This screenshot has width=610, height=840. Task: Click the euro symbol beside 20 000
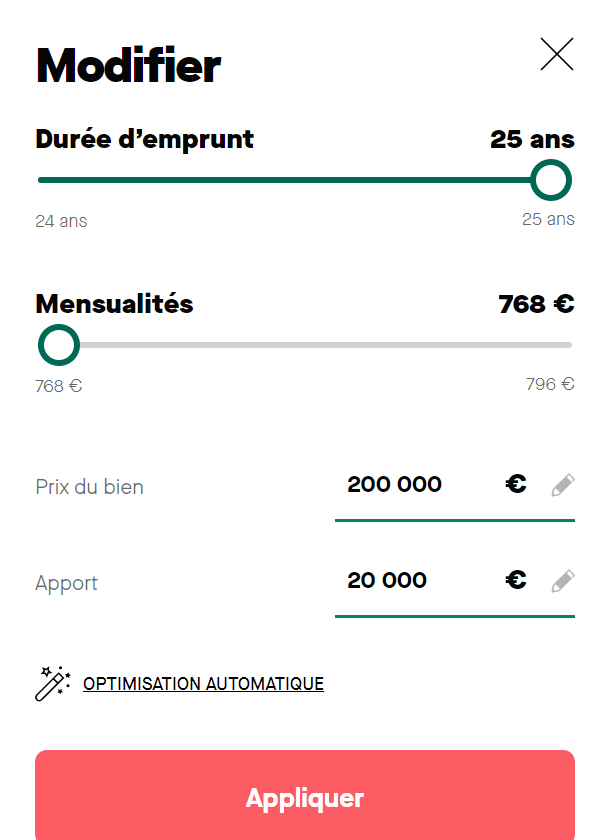515,580
